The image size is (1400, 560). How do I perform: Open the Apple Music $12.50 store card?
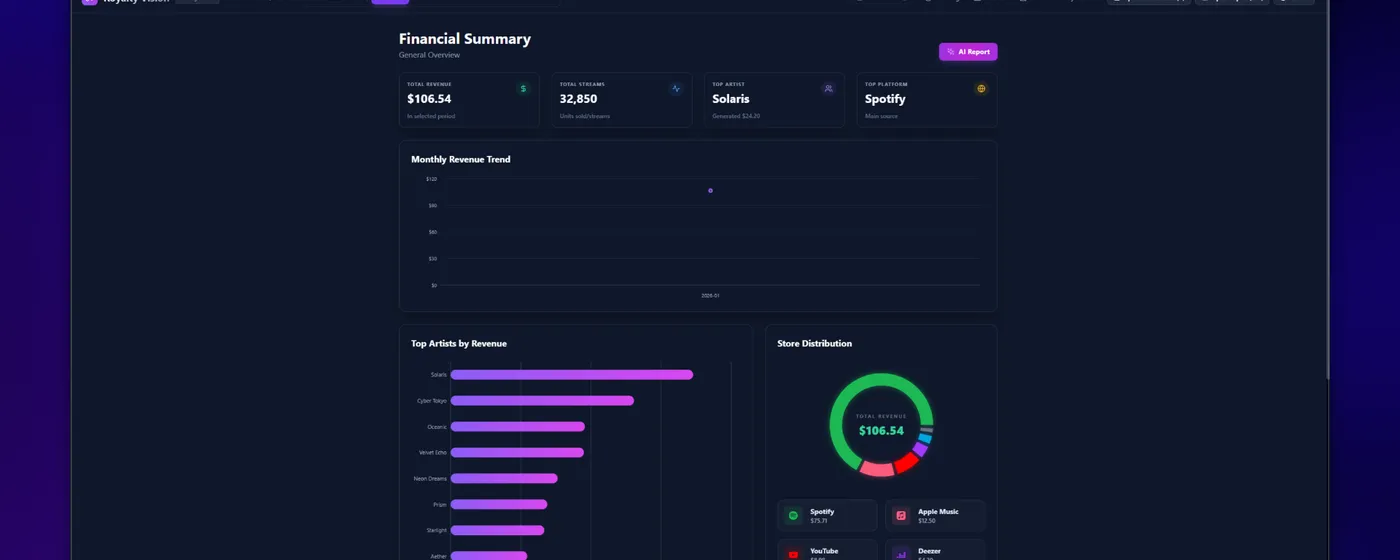coord(935,516)
